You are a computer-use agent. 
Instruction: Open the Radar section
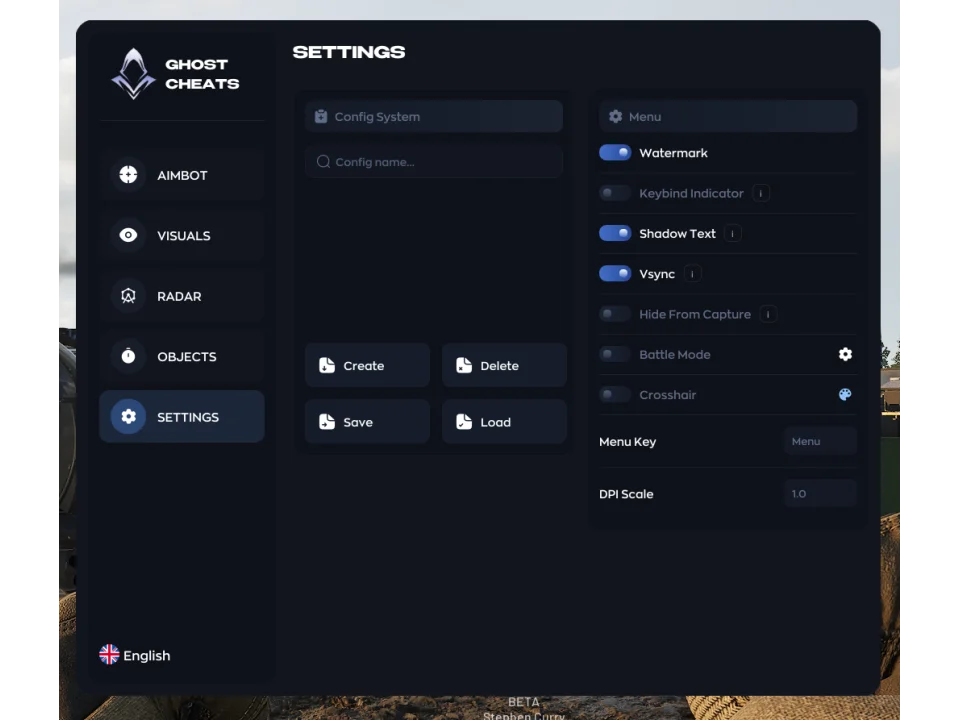point(182,296)
